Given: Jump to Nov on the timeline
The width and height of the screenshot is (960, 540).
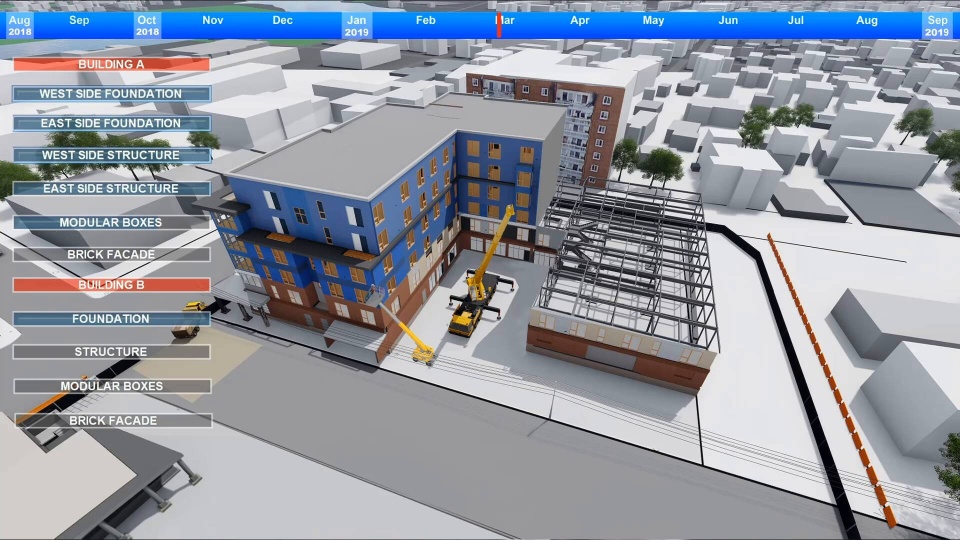Looking at the screenshot, I should pos(212,20).
